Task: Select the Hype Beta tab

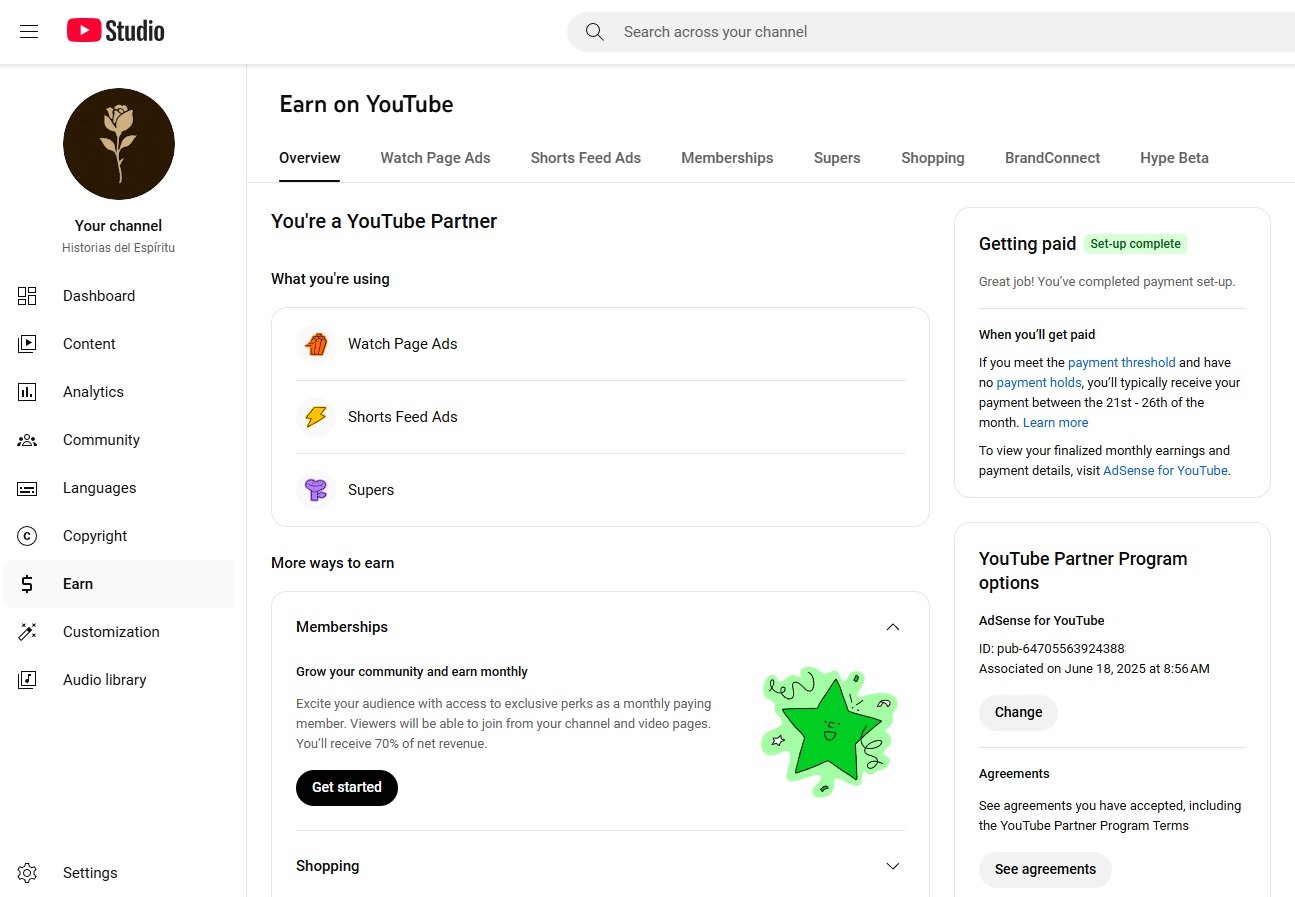Action: click(x=1174, y=158)
